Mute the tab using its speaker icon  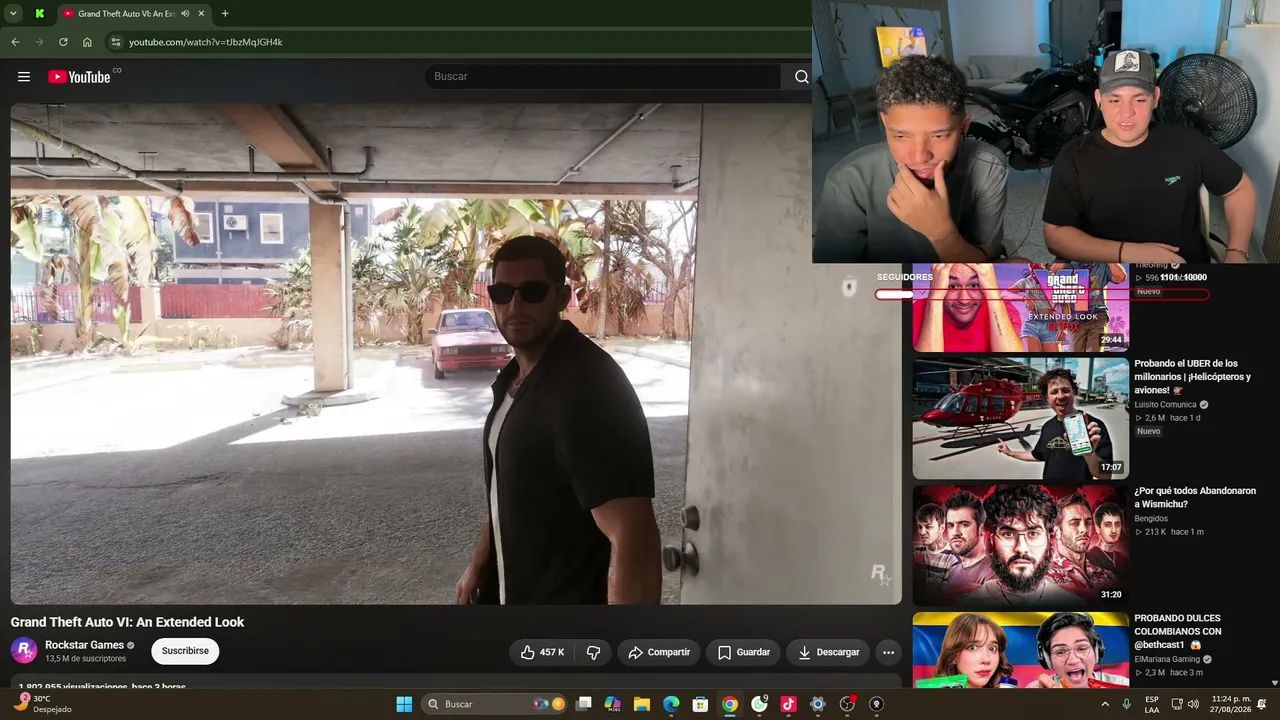[185, 14]
